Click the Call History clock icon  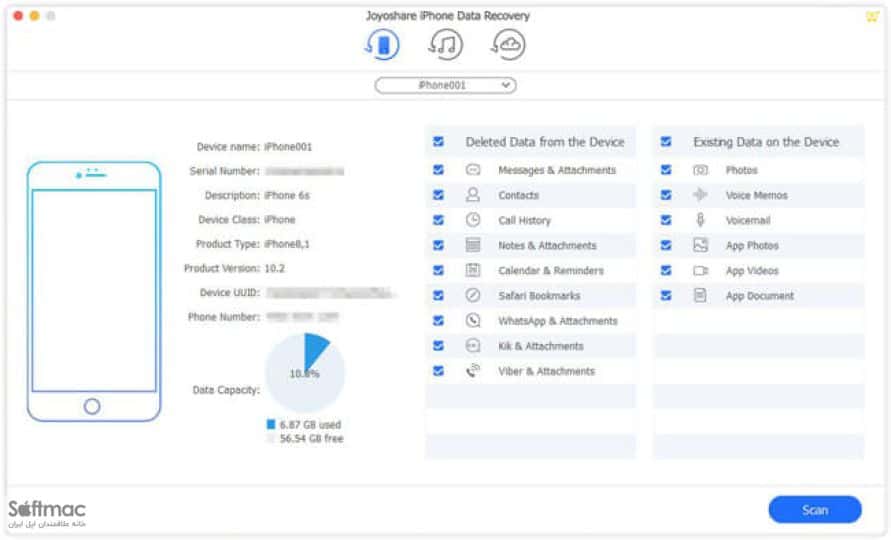[473, 220]
